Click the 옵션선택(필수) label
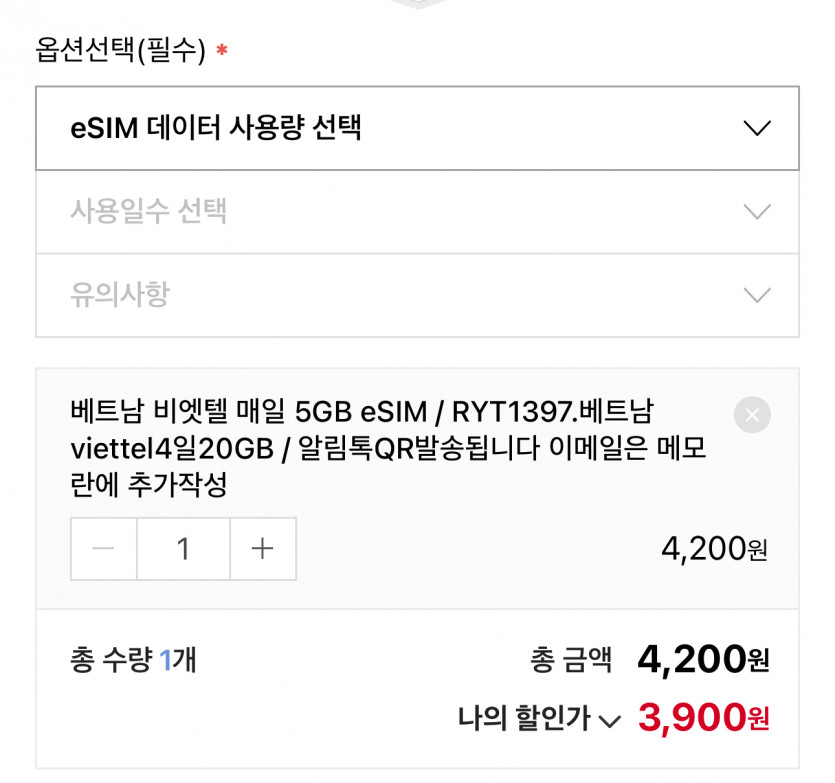This screenshot has width=835, height=783. coord(120,50)
